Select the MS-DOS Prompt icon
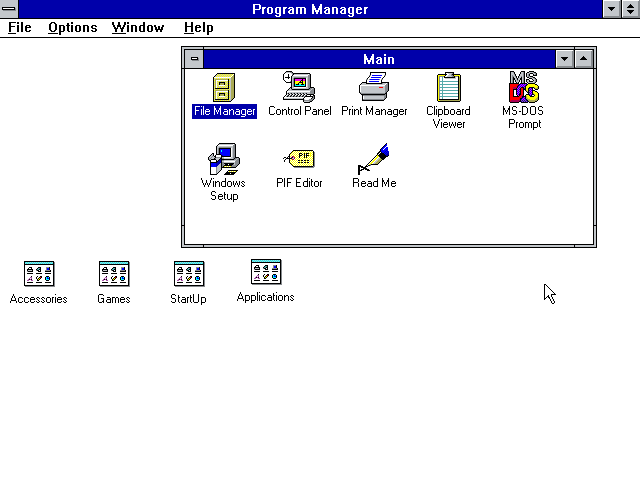 [523, 88]
